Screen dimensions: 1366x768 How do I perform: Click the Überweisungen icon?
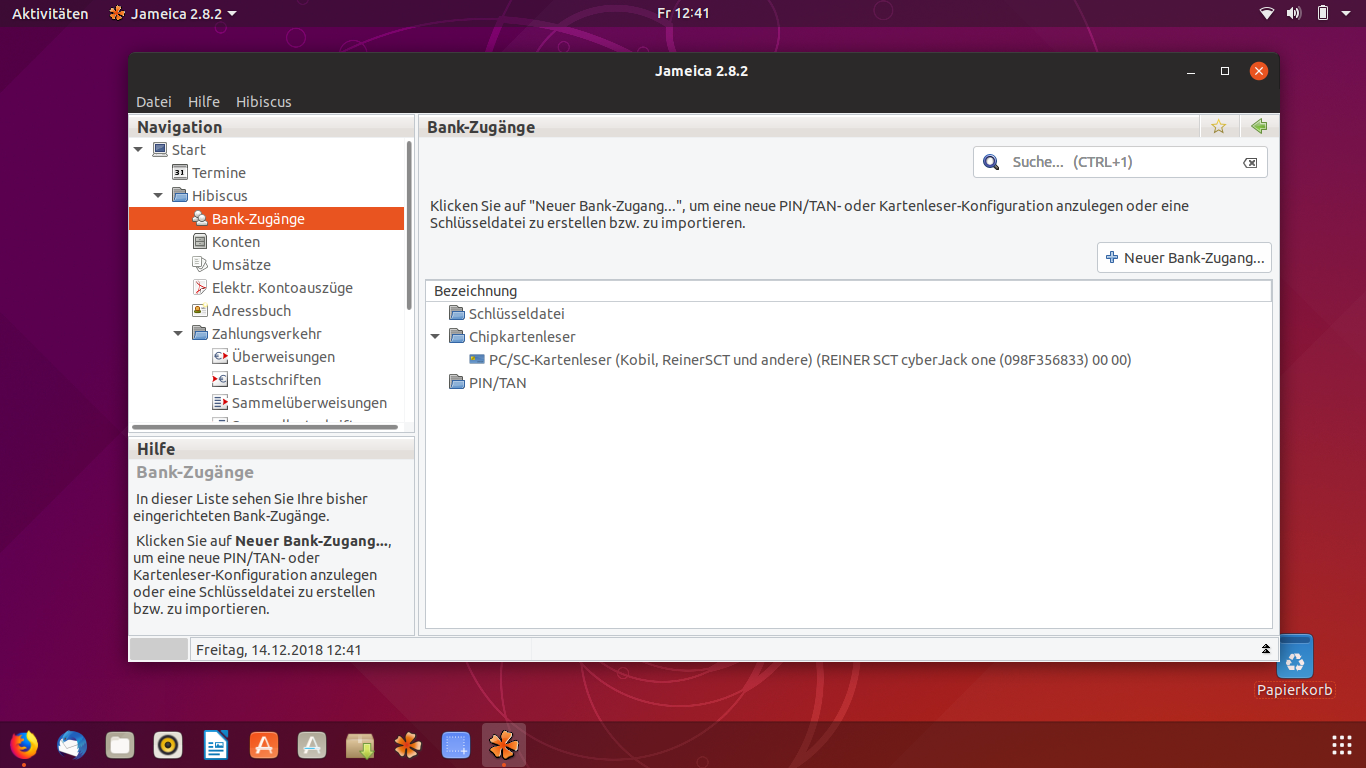coord(220,357)
